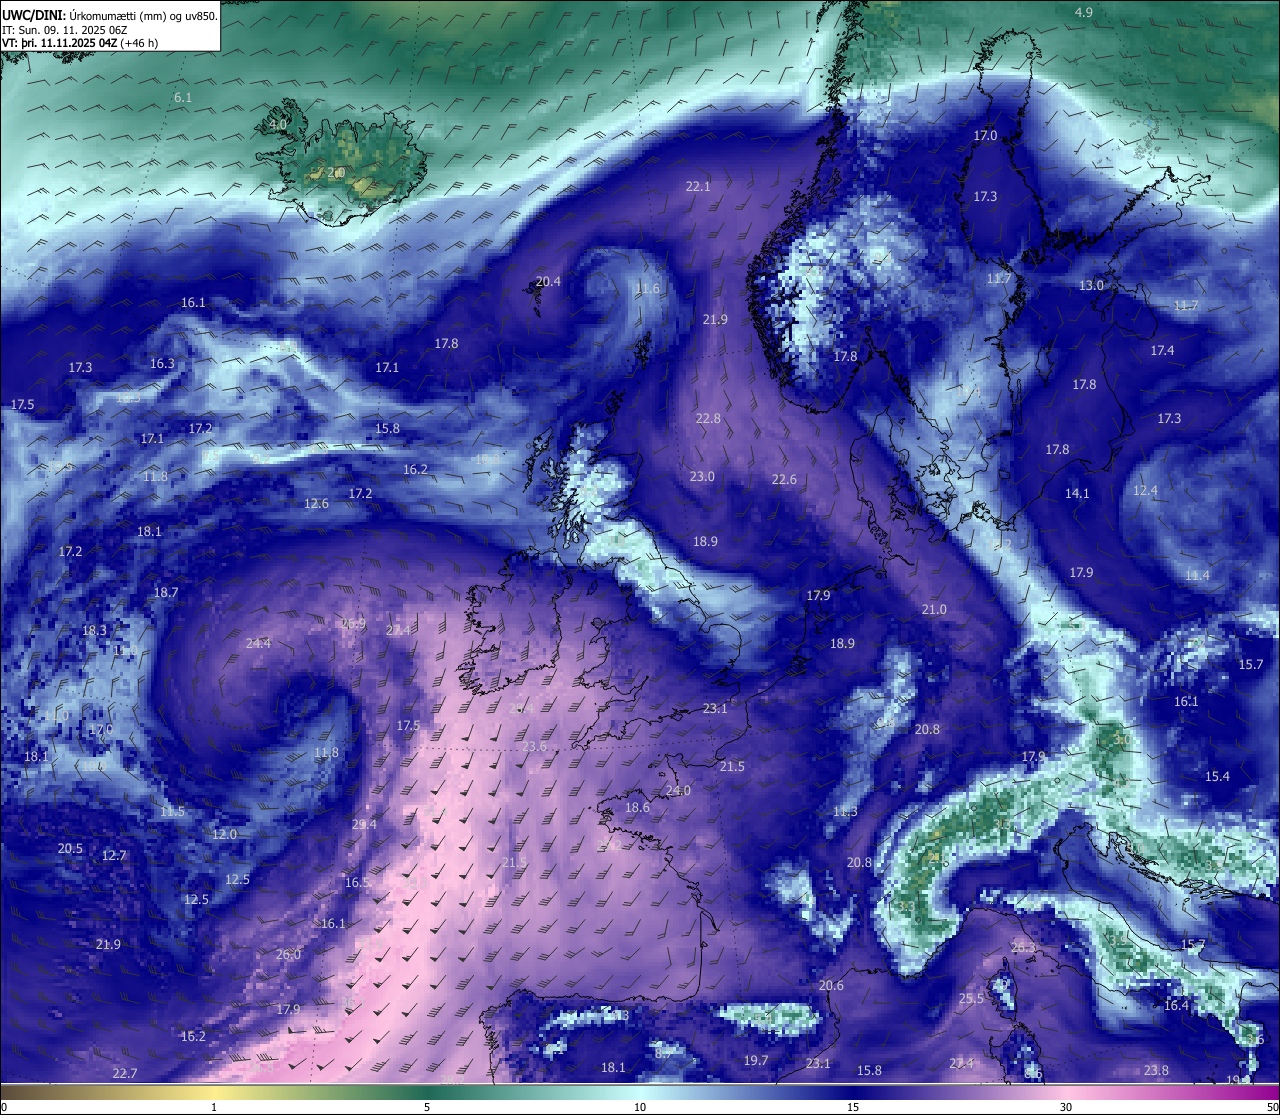
Task: Click the map value "20.6"
Action: pos(831,985)
